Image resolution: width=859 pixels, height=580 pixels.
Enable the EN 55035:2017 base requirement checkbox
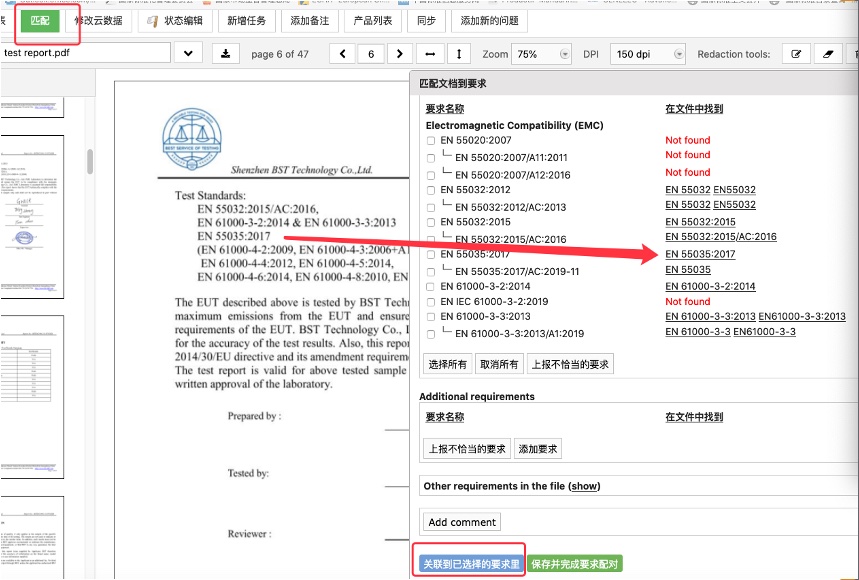pyautogui.click(x=431, y=255)
